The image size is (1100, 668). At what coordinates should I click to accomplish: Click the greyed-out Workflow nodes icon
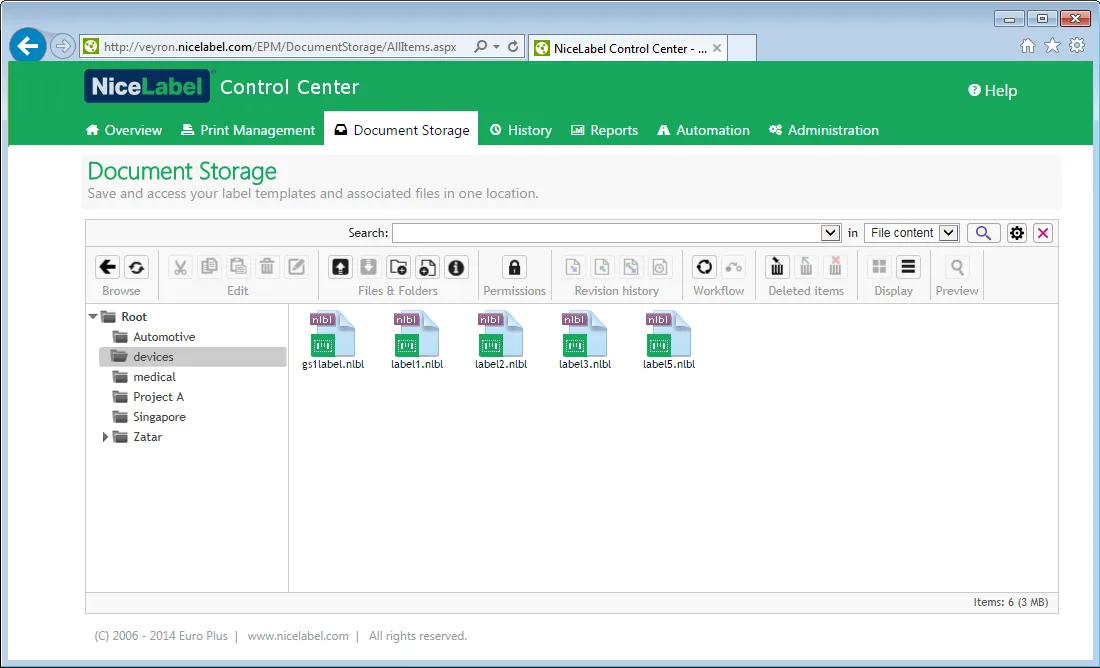point(733,267)
